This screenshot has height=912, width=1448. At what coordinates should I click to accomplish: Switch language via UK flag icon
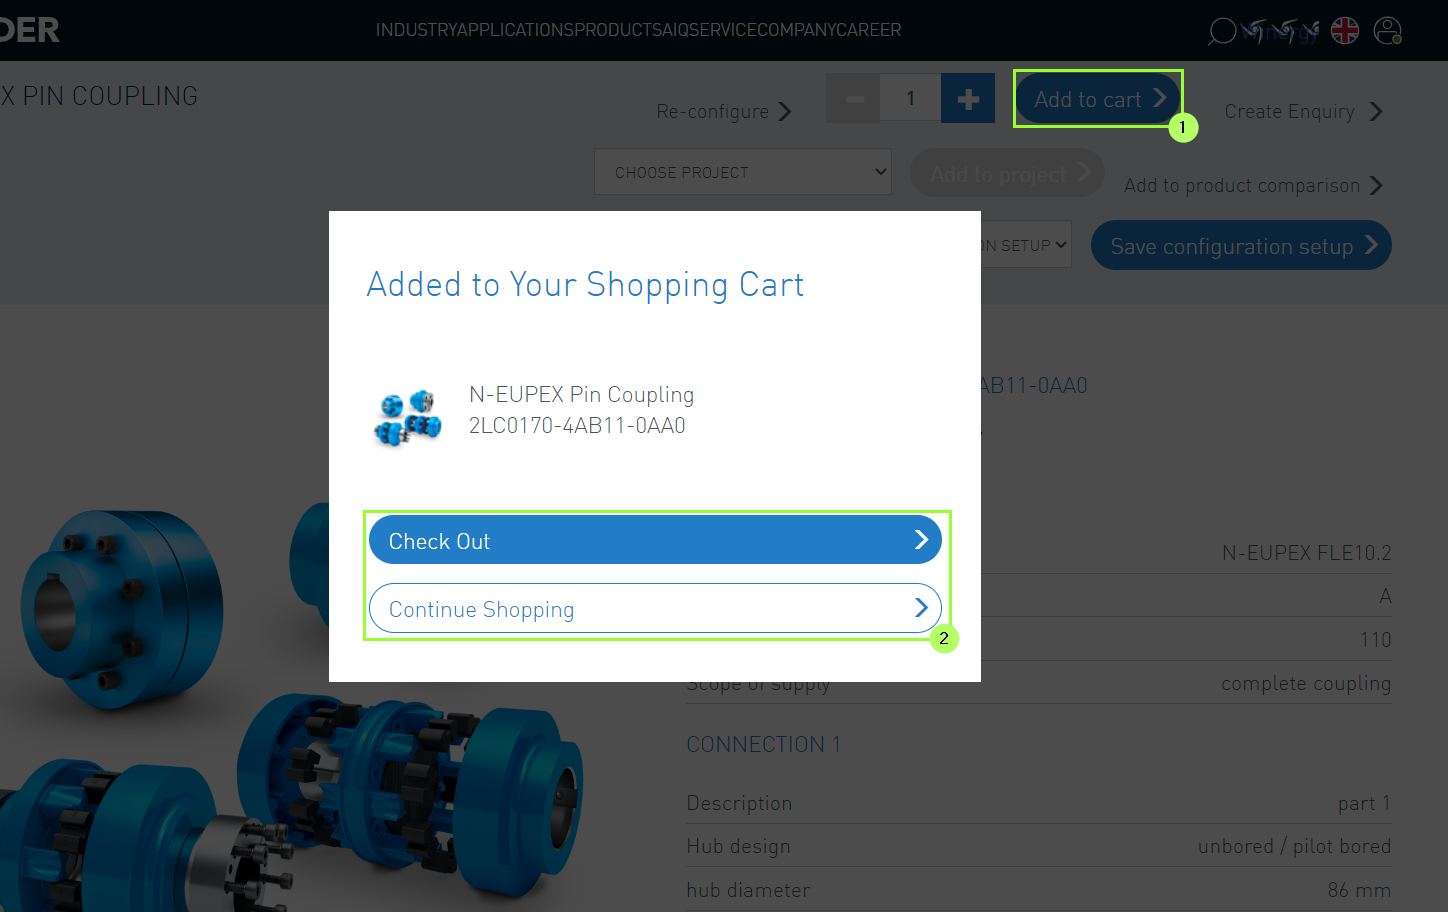pyautogui.click(x=1345, y=31)
